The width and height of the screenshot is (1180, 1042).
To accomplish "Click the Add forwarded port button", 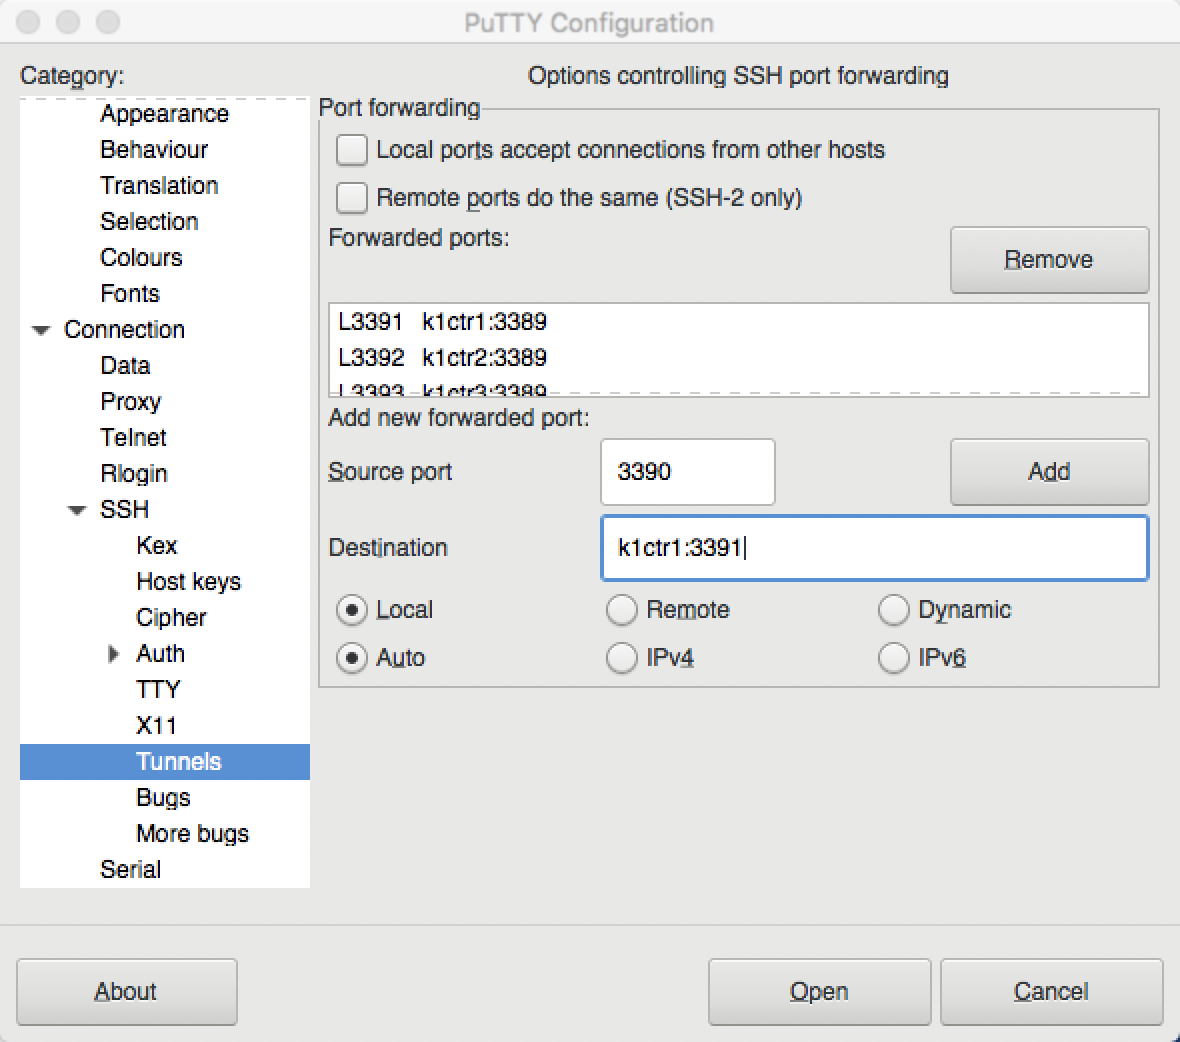I will click(1048, 472).
